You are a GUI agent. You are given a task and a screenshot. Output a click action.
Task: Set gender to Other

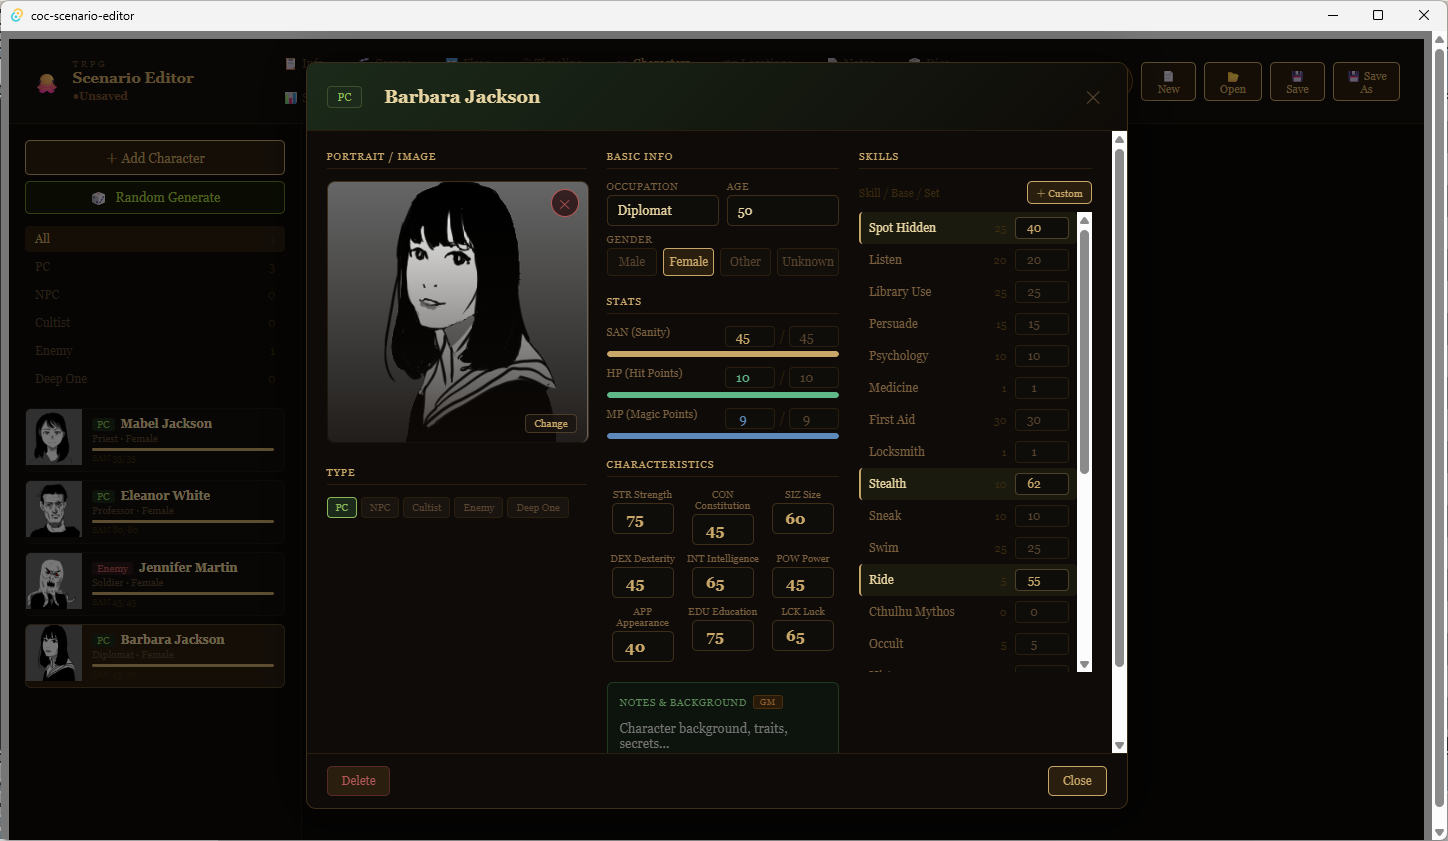point(745,262)
